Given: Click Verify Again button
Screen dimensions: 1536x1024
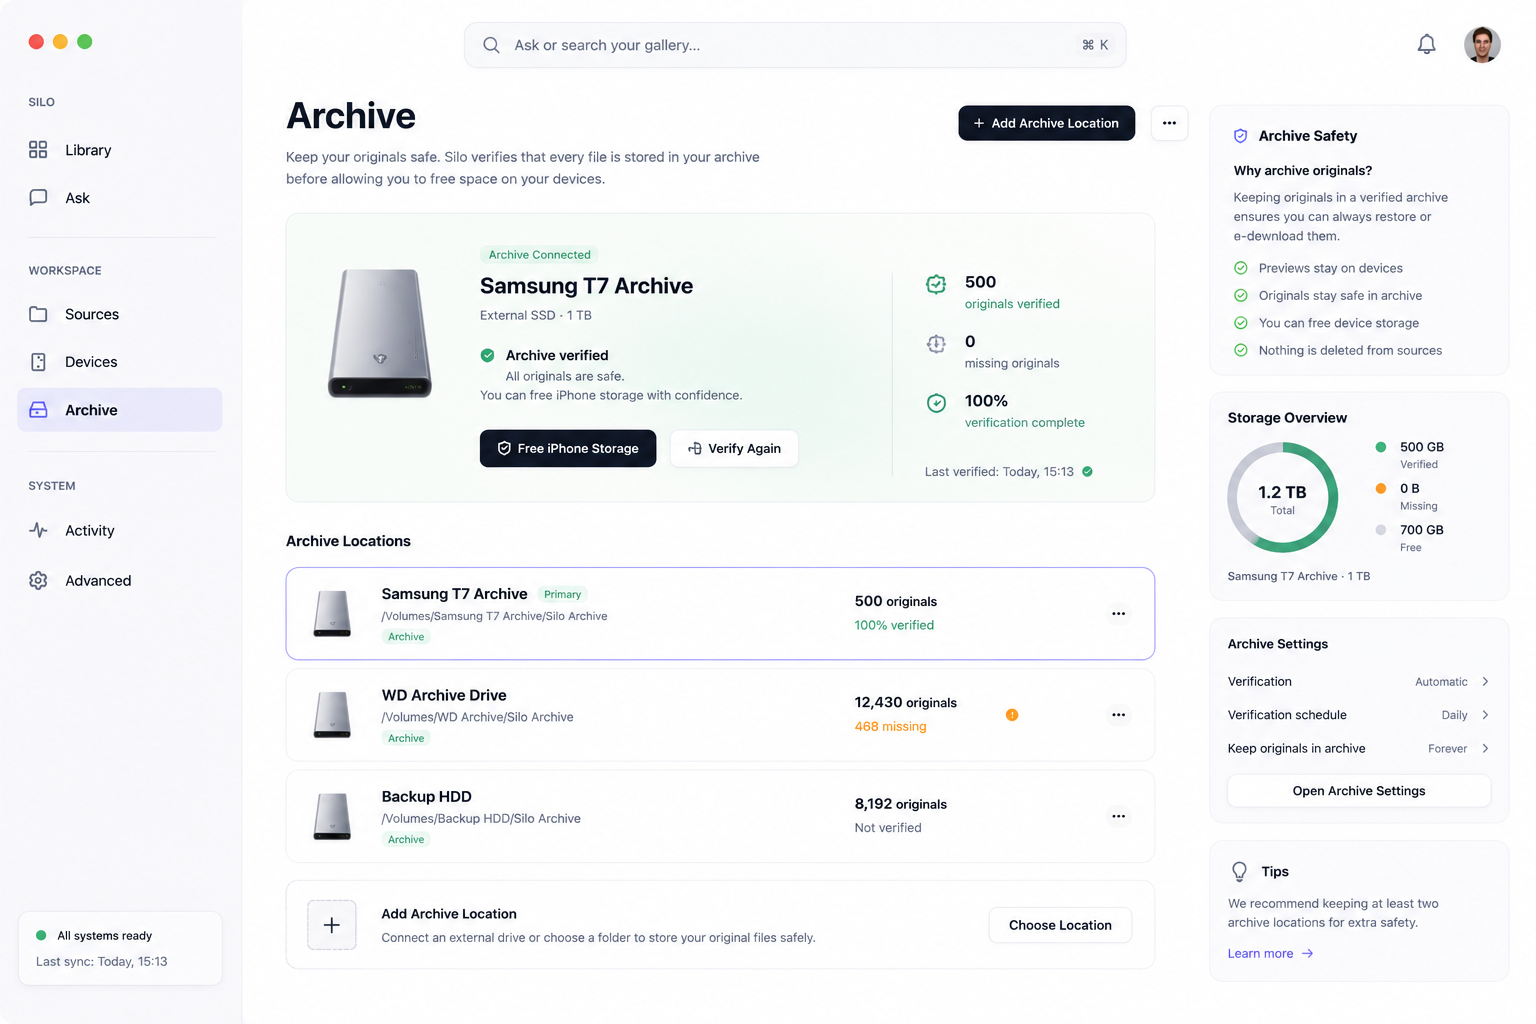Looking at the screenshot, I should coord(734,448).
